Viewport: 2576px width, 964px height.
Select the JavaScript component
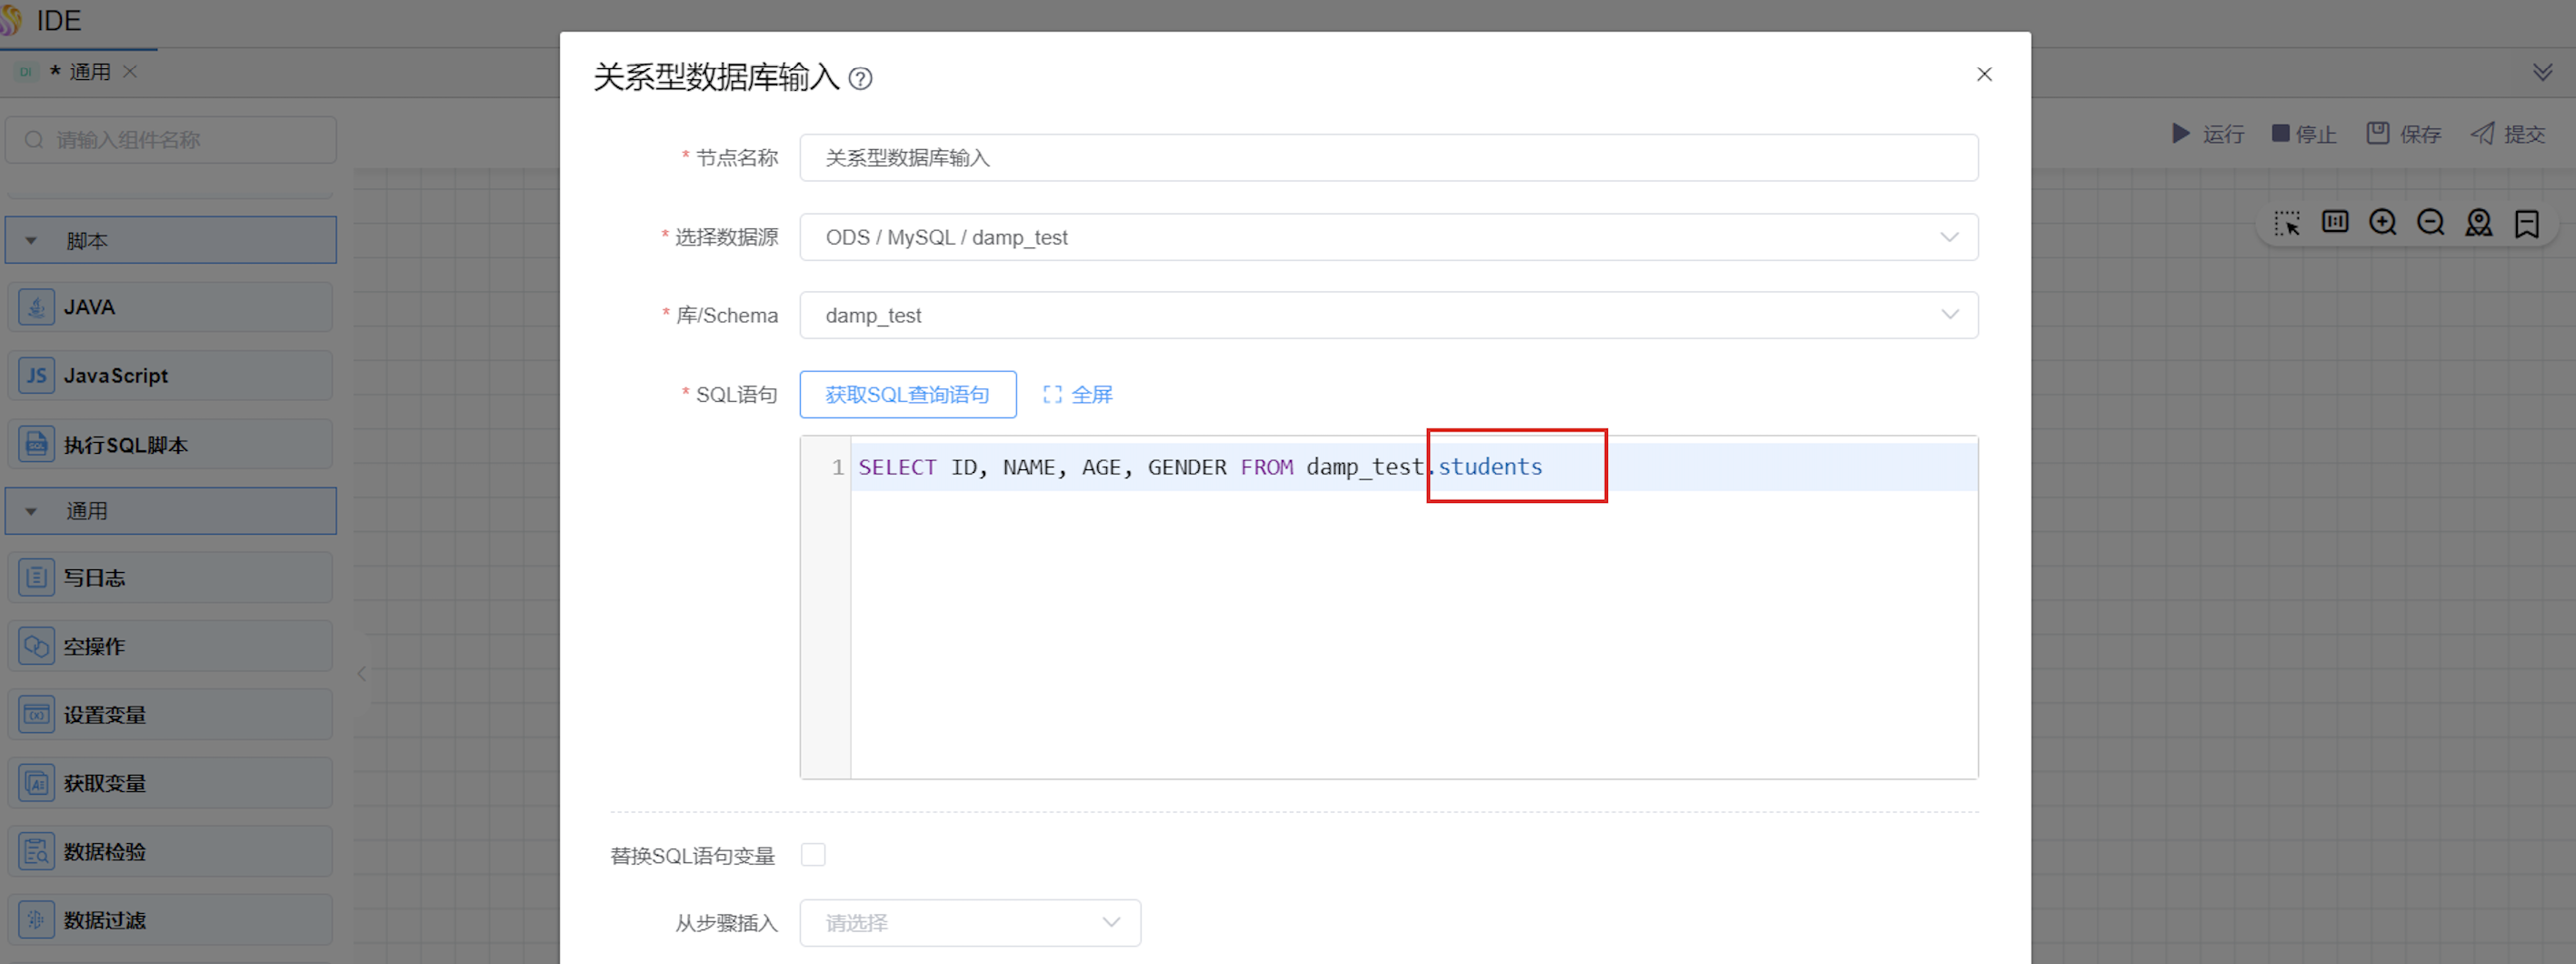(x=170, y=376)
